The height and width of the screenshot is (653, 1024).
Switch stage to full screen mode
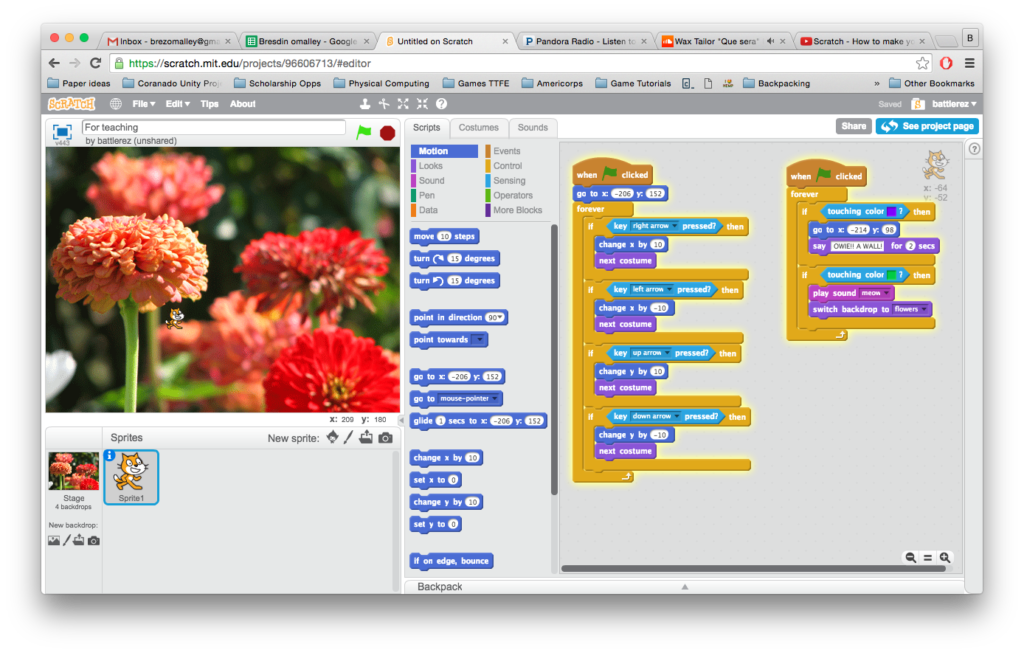click(x=62, y=131)
